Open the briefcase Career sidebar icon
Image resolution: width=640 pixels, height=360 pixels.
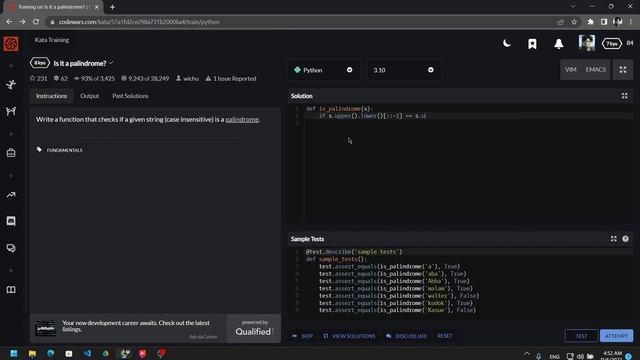[11, 153]
